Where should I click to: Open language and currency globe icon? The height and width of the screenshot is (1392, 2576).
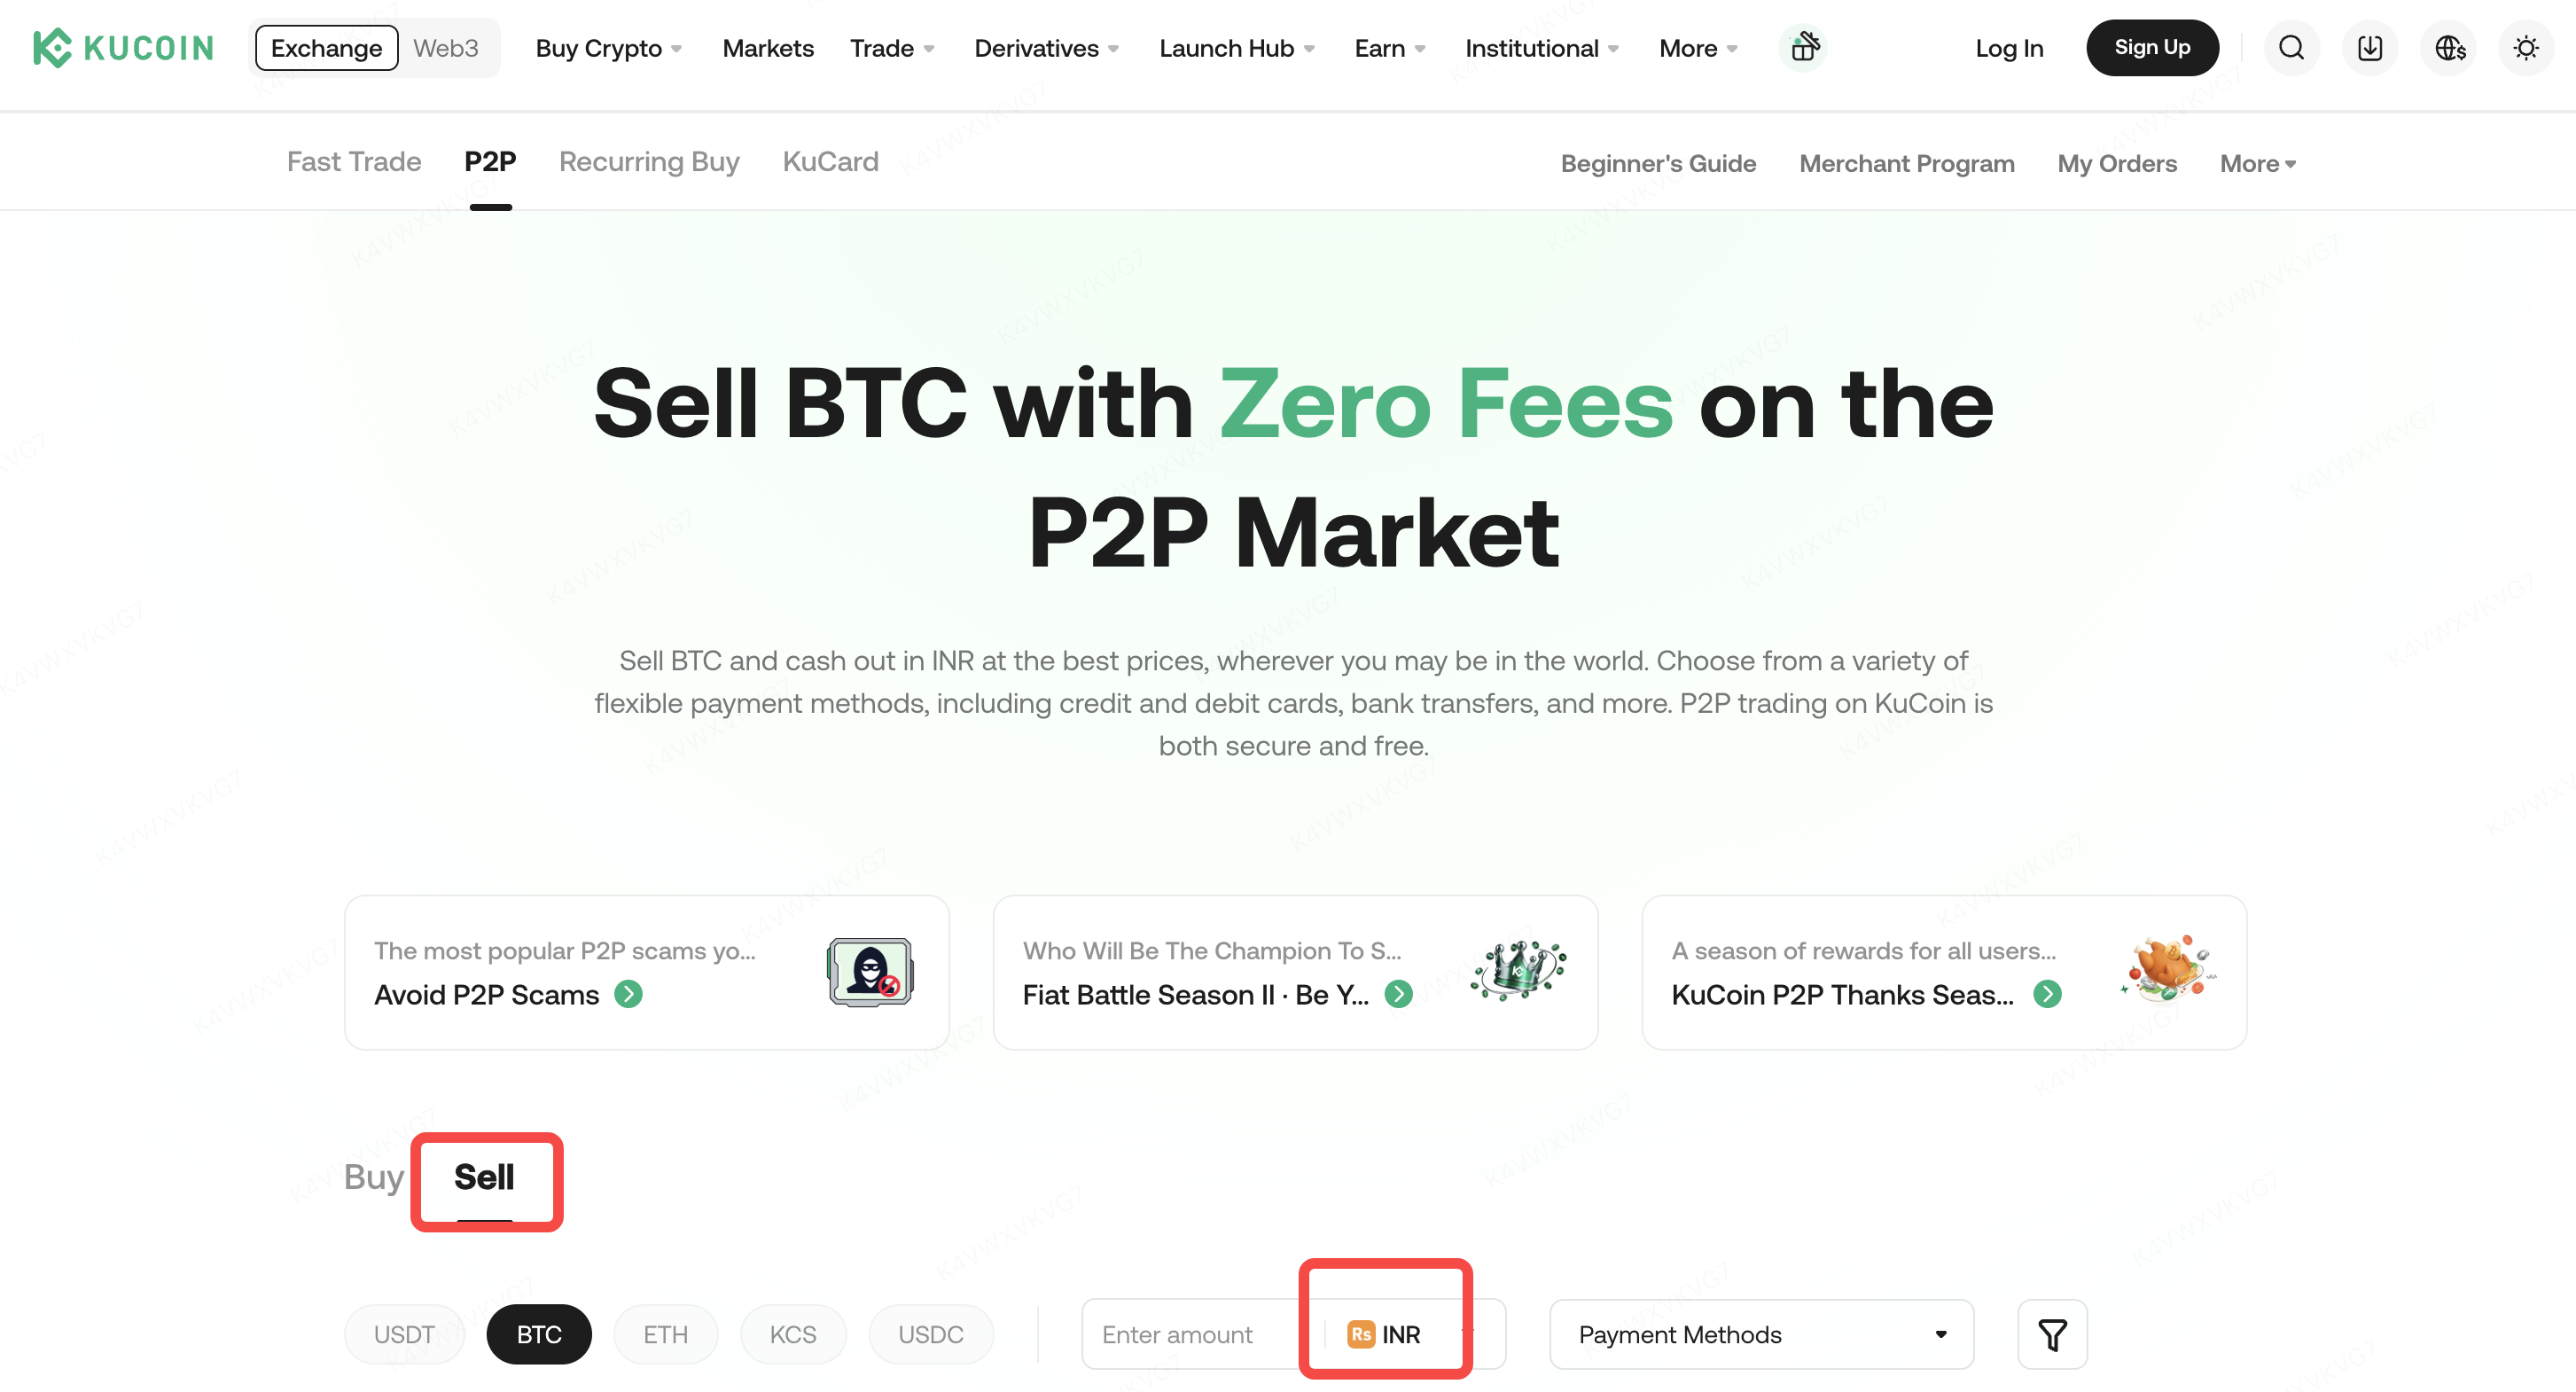pyautogui.click(x=2449, y=48)
